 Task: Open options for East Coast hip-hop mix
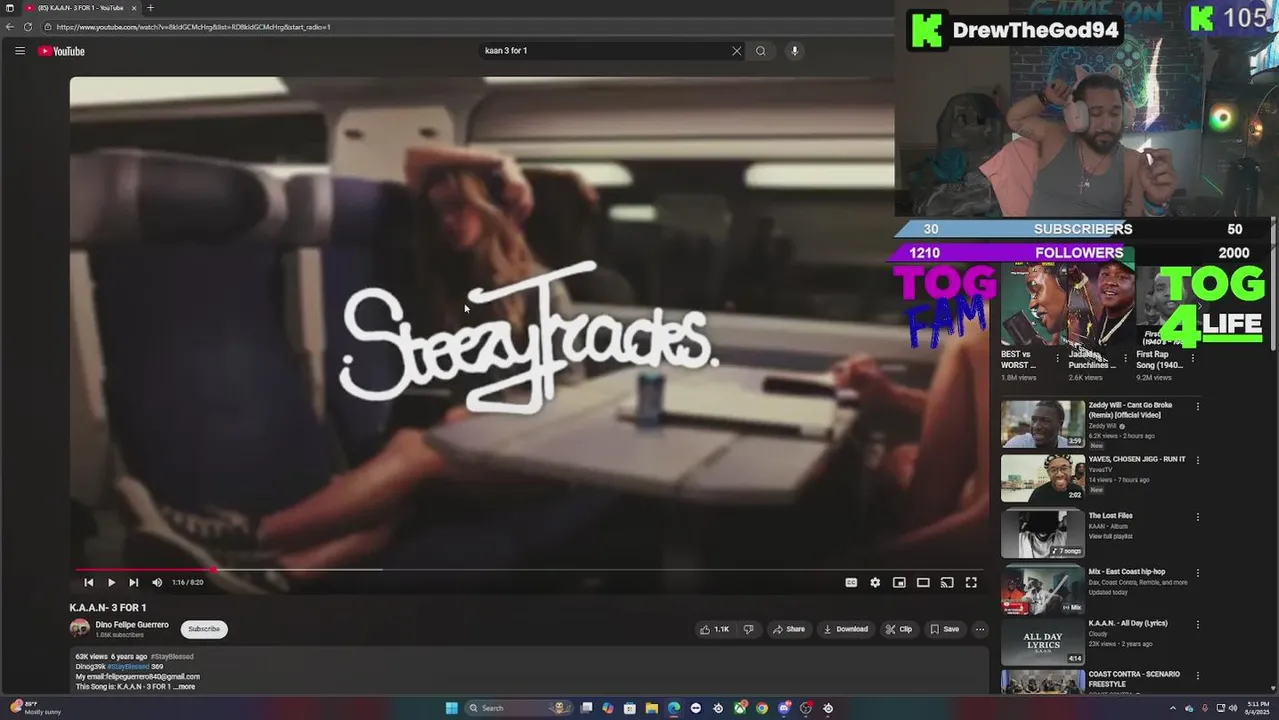coord(1197,573)
